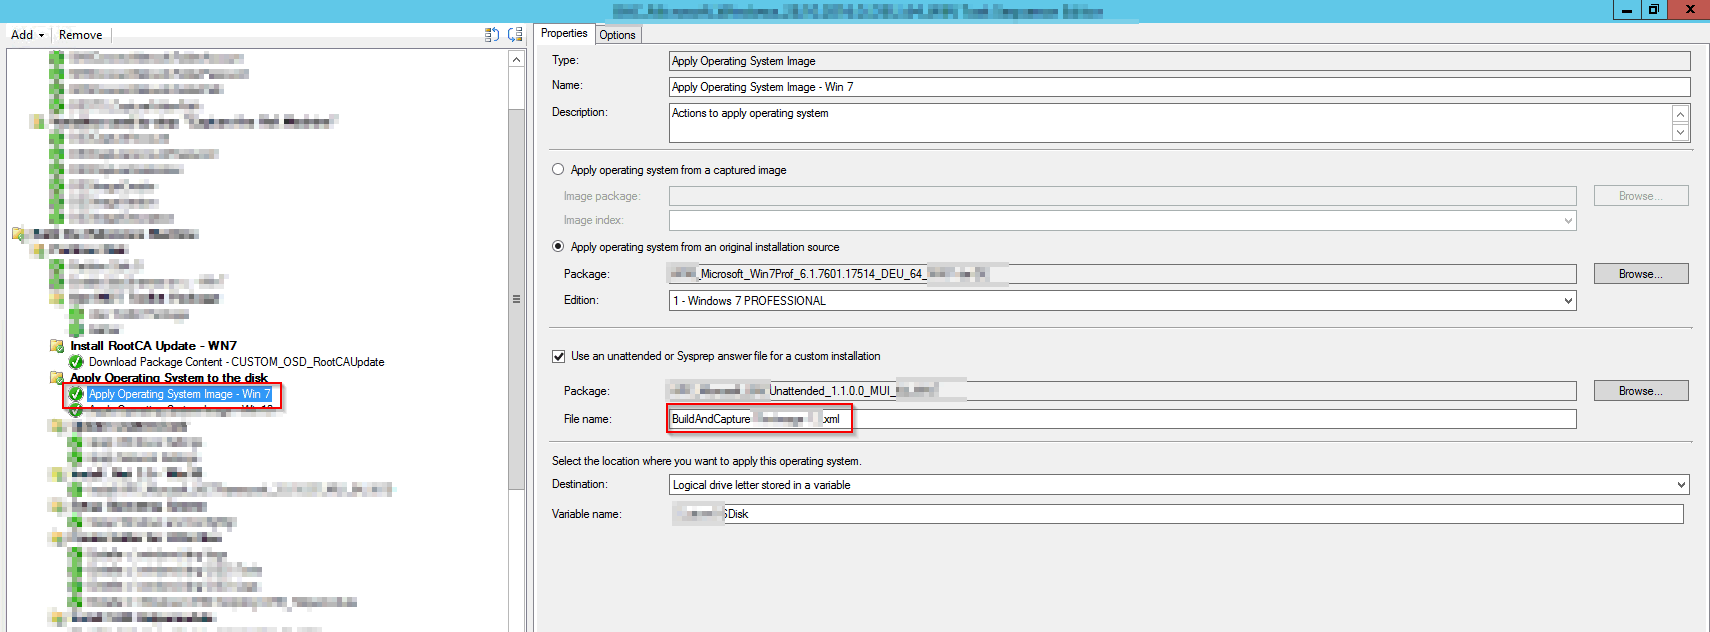
Task: Click the green check icon beside Download Package Content
Action: click(76, 362)
